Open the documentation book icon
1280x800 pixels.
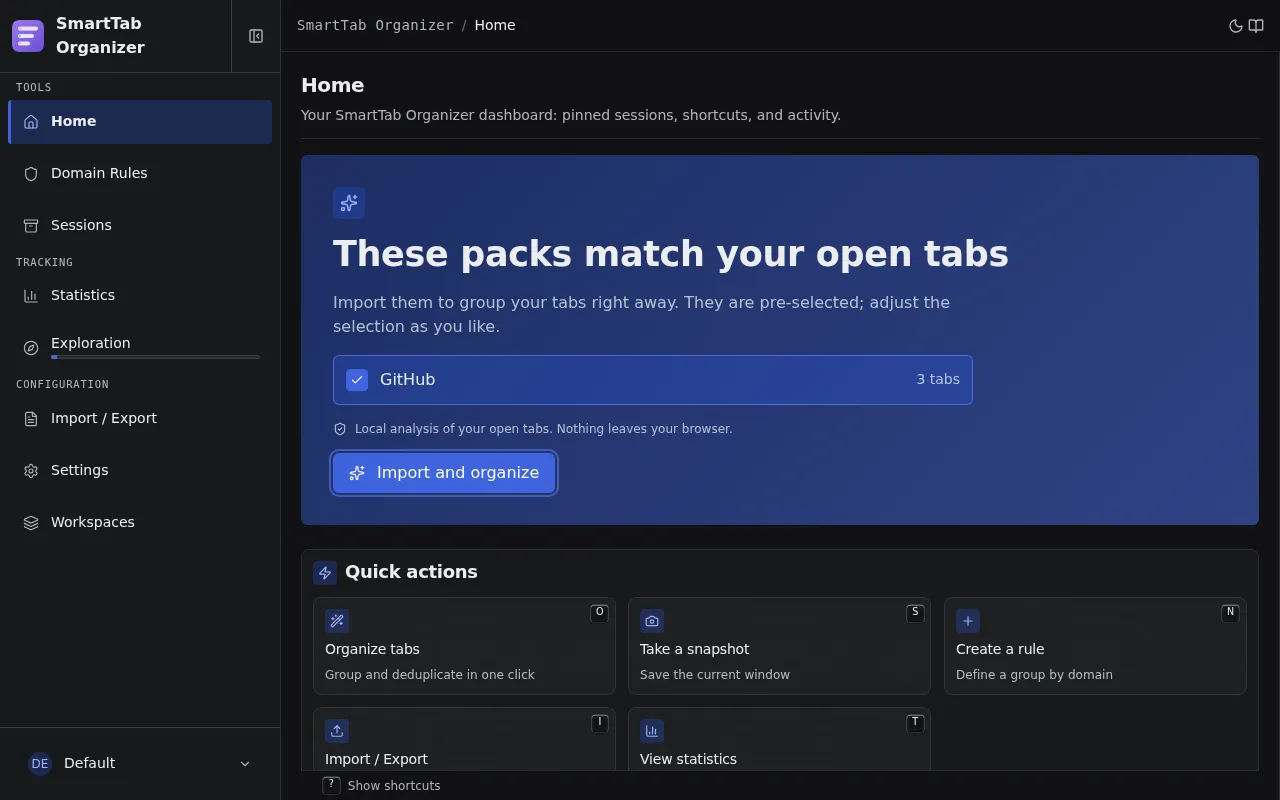click(x=1256, y=26)
